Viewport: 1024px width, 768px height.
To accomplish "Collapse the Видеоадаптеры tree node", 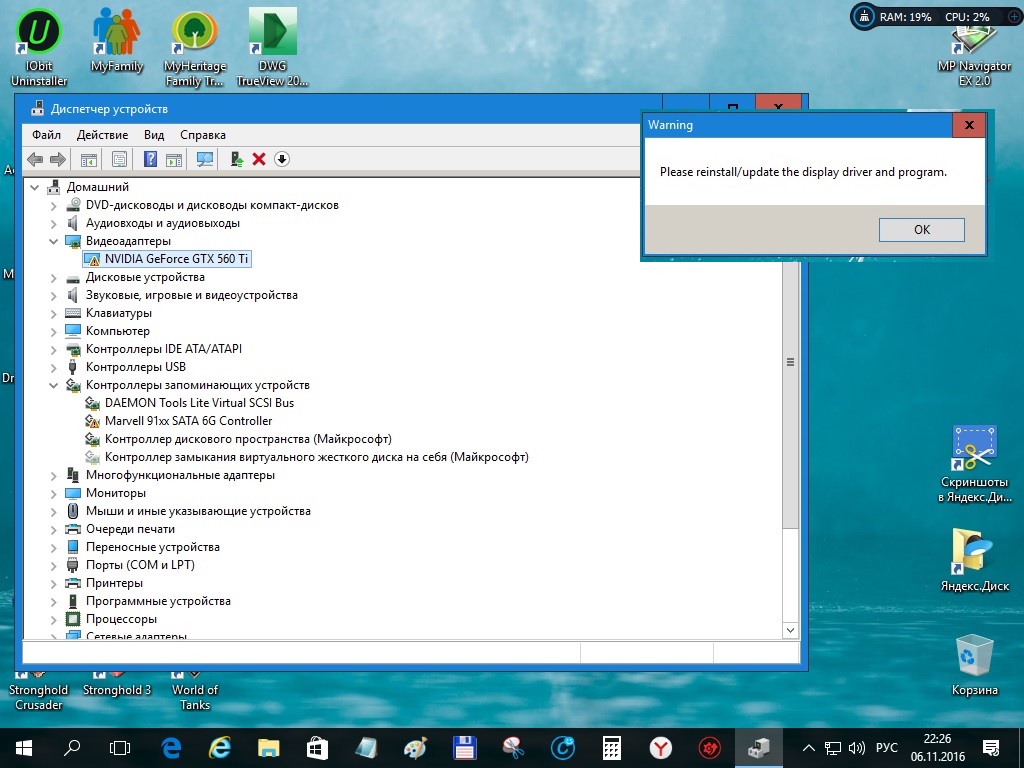I will point(54,241).
